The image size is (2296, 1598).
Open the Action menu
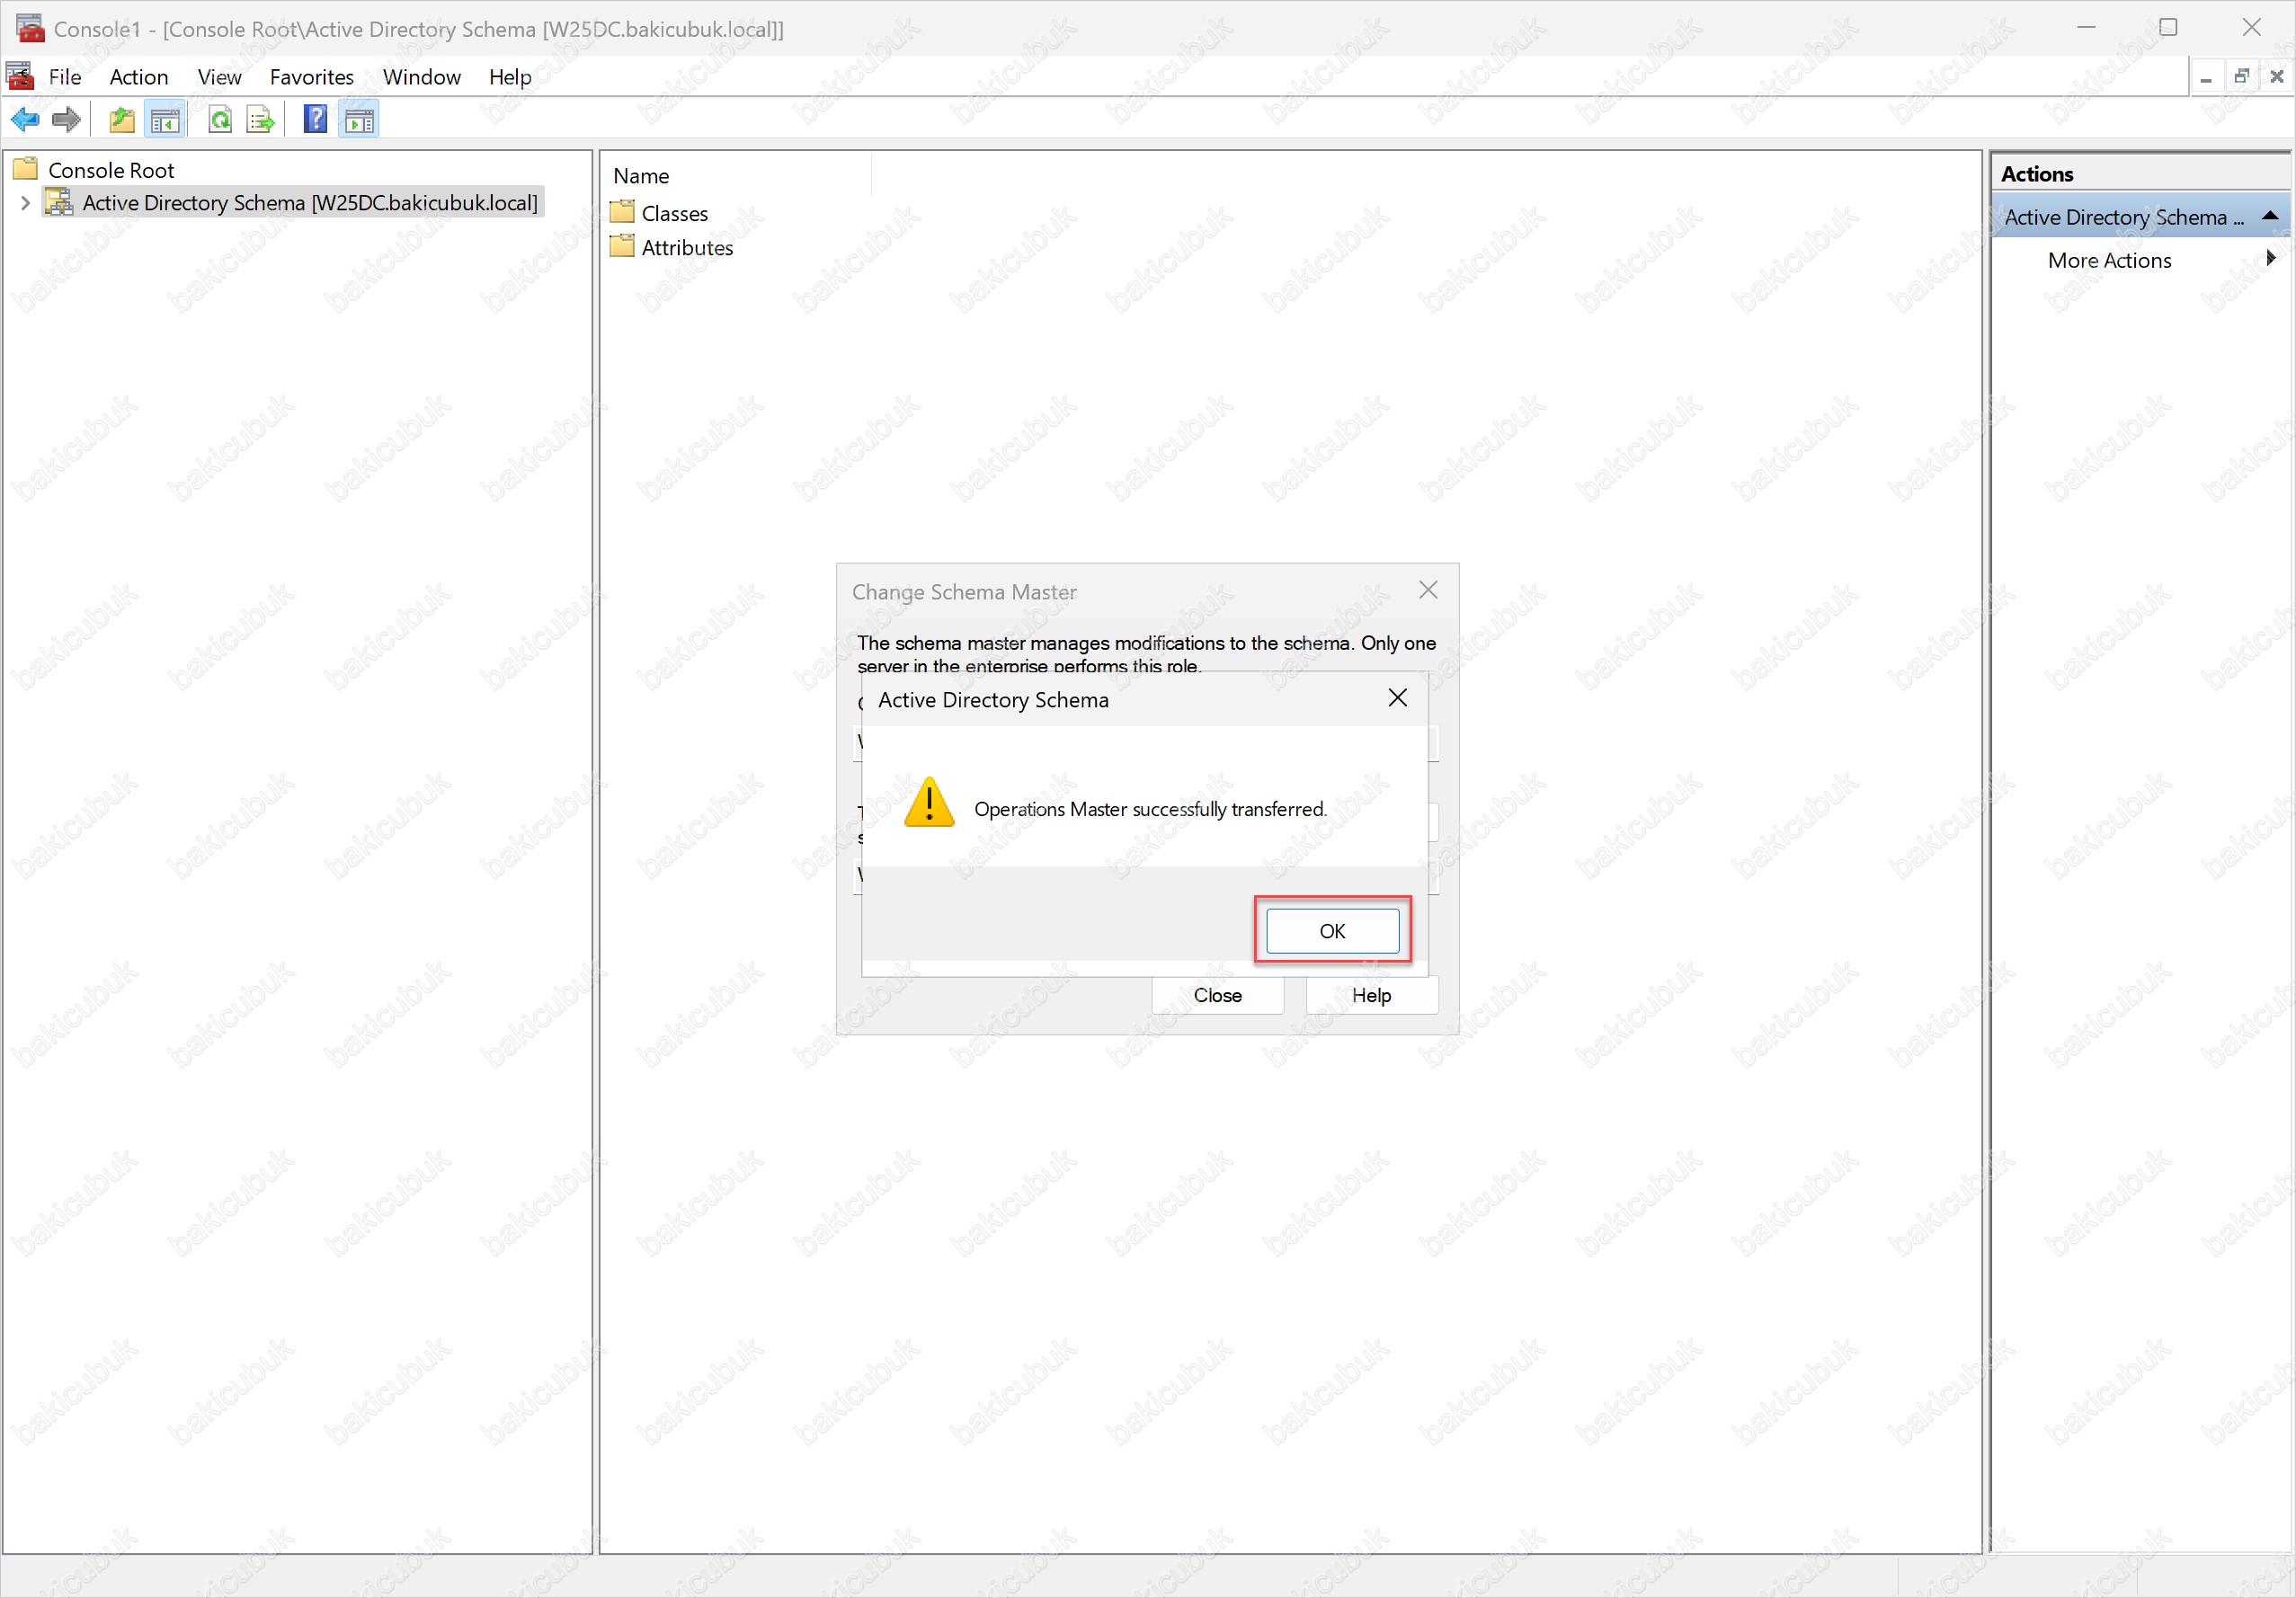click(139, 77)
